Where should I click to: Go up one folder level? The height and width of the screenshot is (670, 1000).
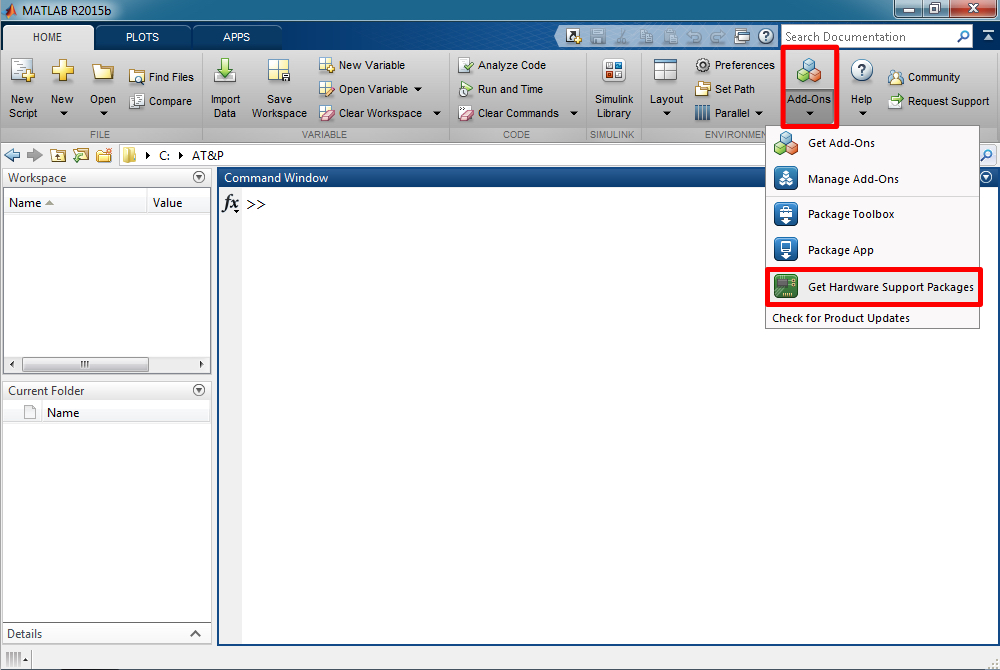[x=58, y=155]
